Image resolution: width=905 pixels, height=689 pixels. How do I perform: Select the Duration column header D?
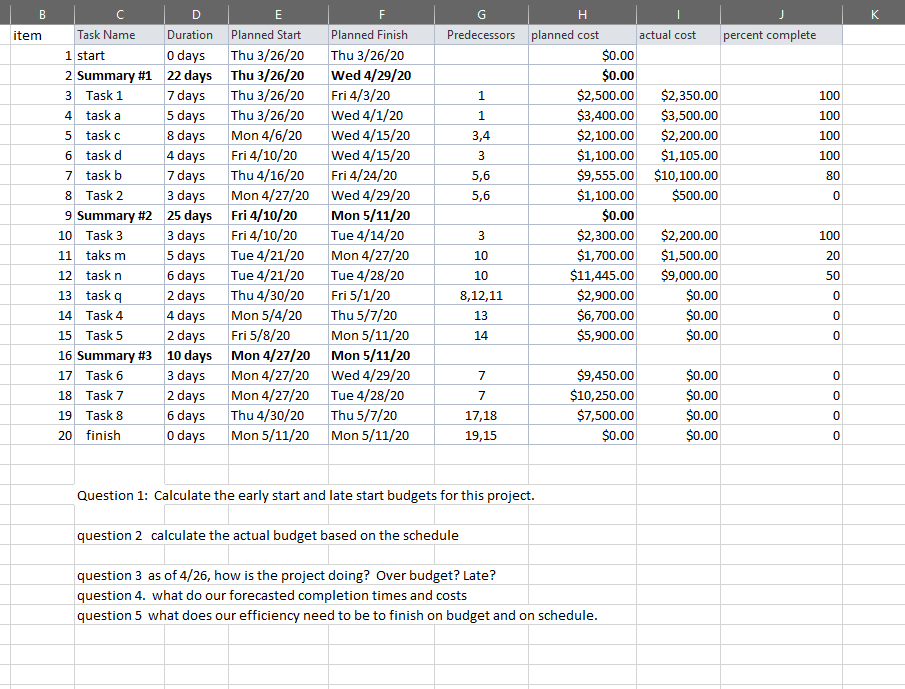(195, 13)
